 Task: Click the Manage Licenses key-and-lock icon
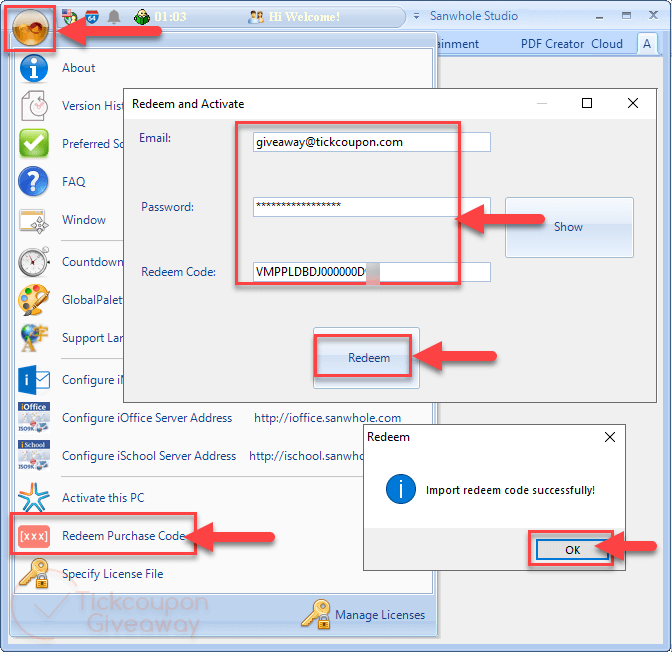(316, 614)
